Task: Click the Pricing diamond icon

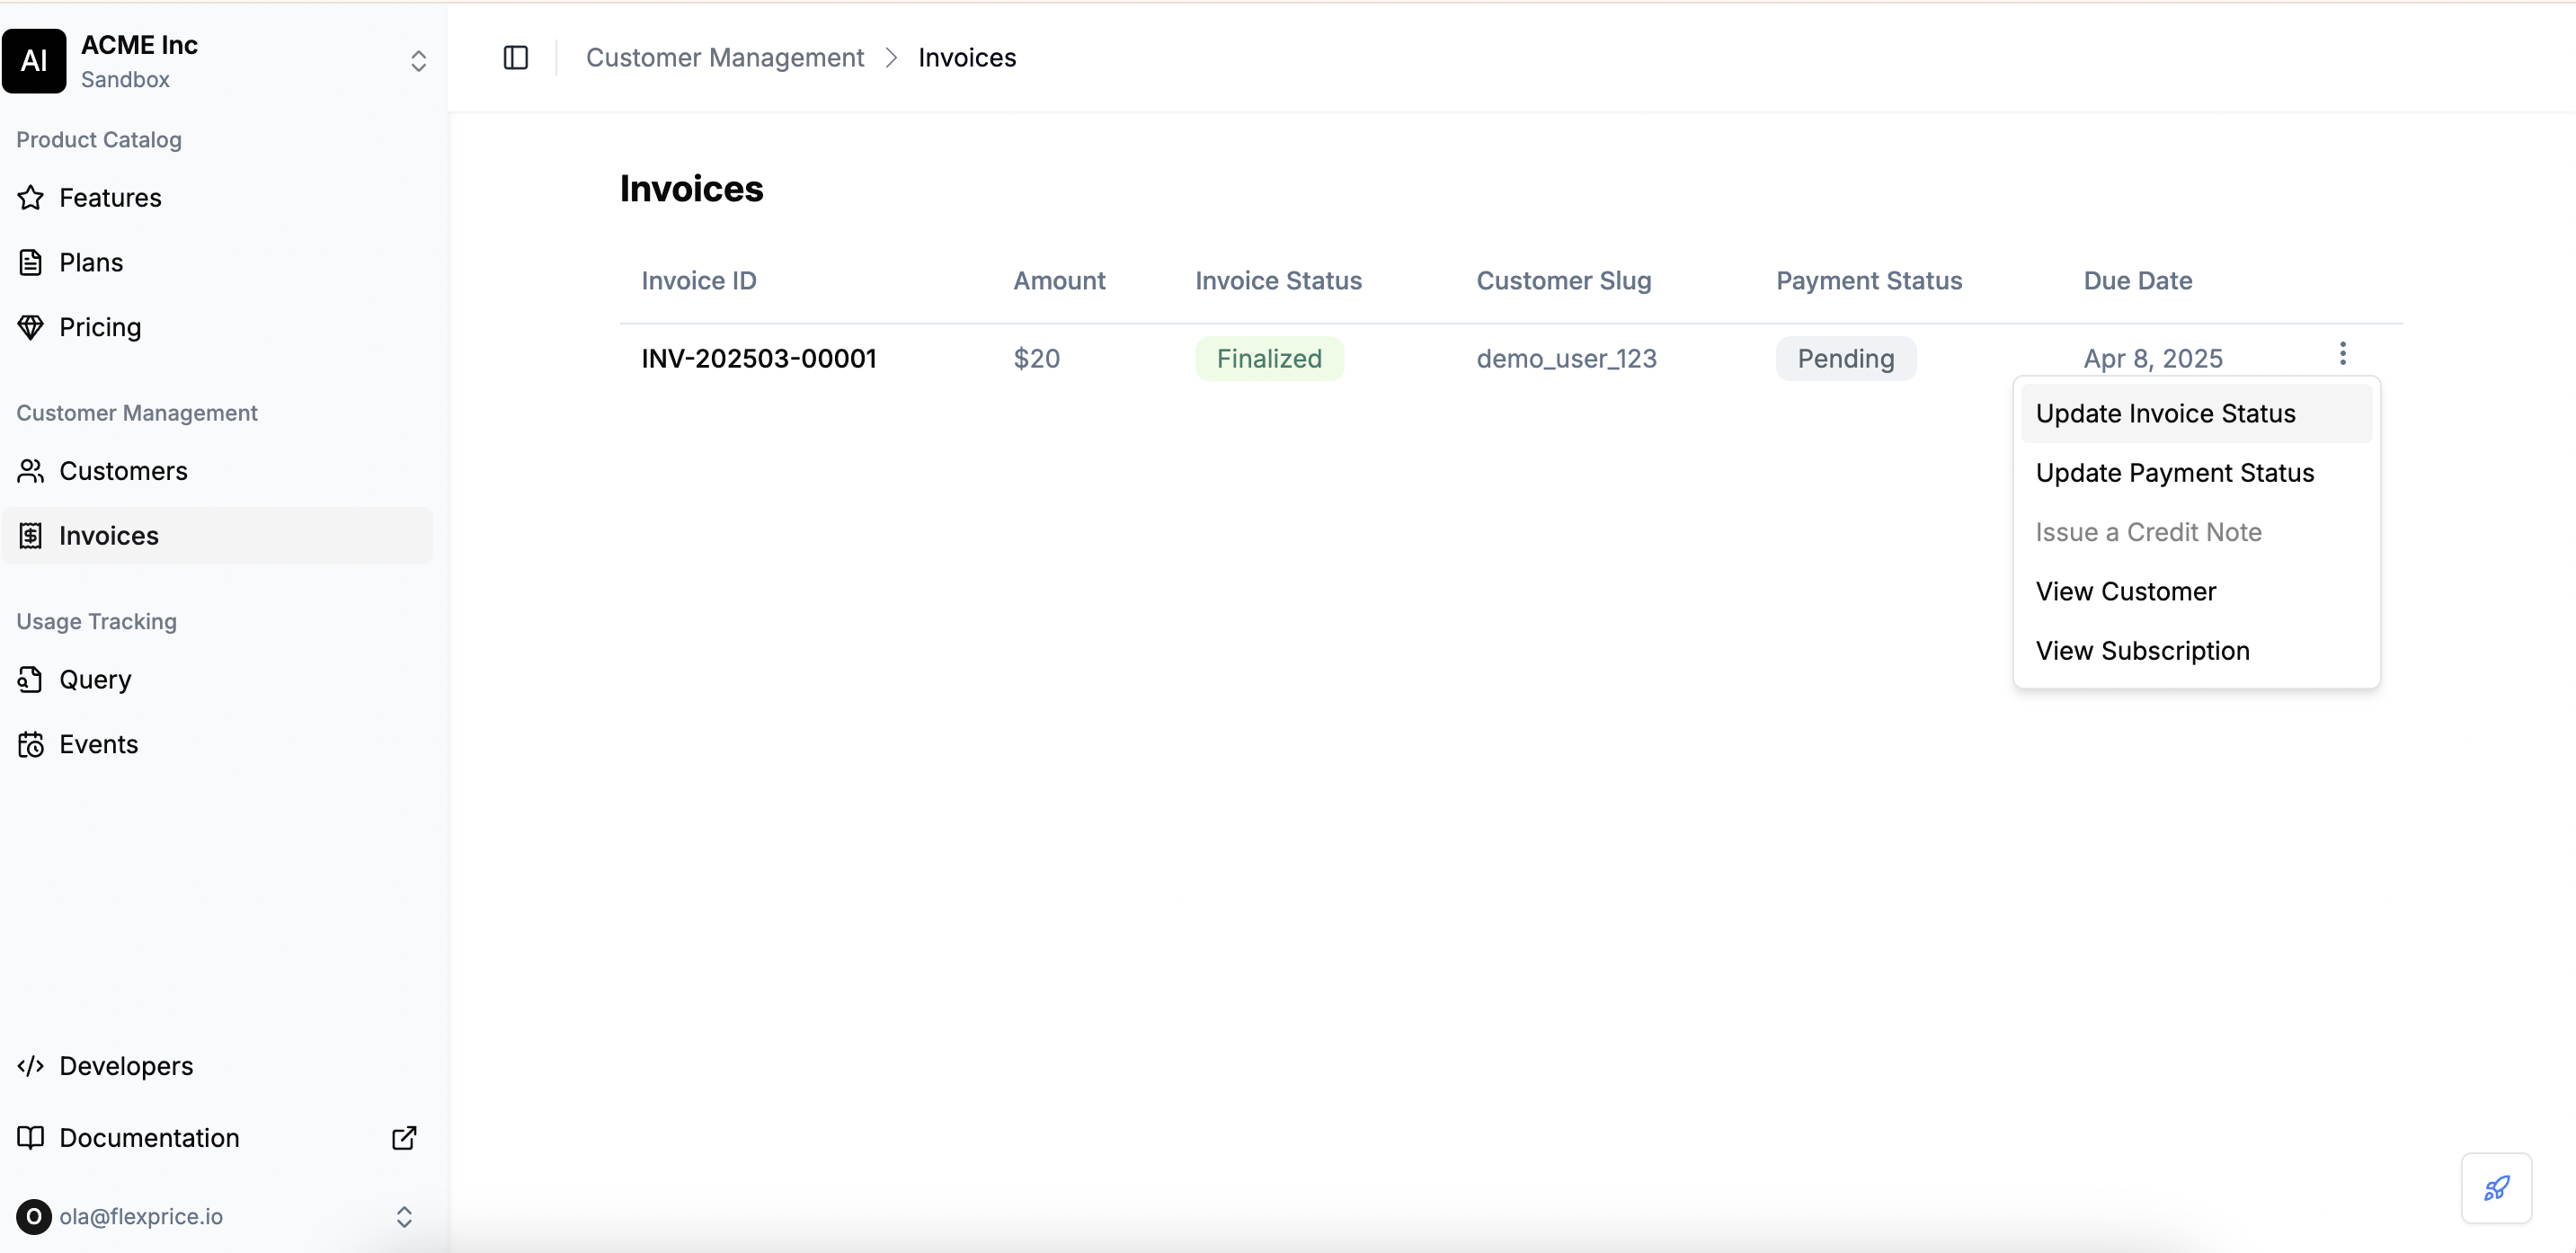Action: [x=31, y=327]
